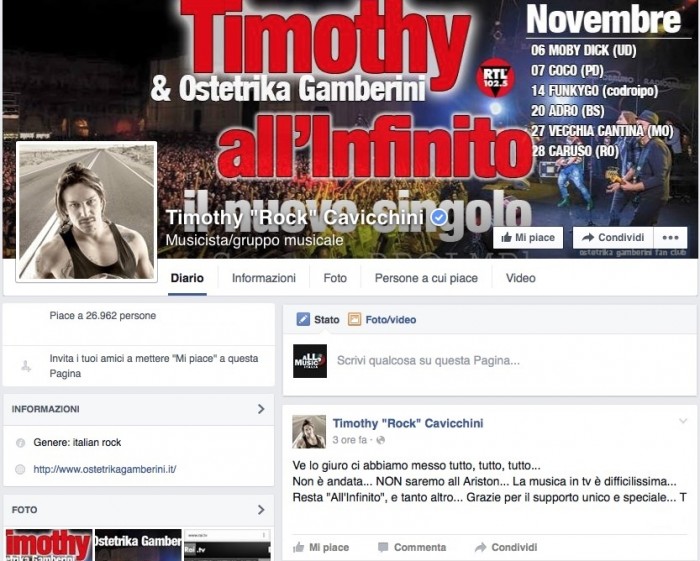This screenshot has height=561, width=700.
Task: Click the pencil Stato icon
Action: pos(303,320)
